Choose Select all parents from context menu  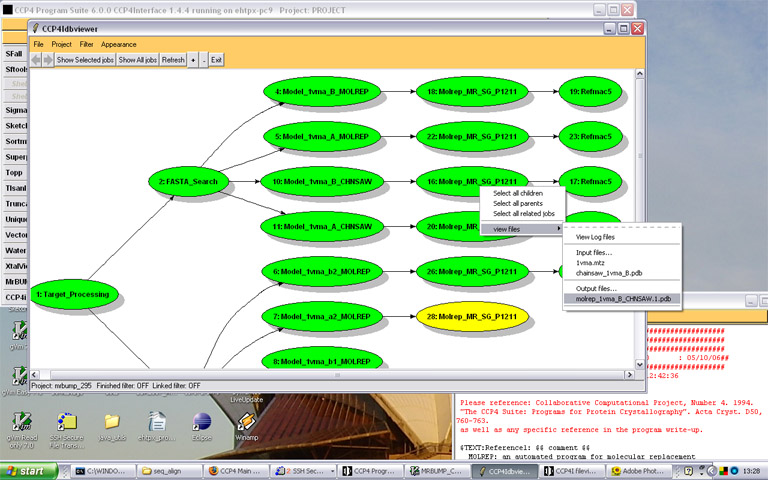(522, 203)
